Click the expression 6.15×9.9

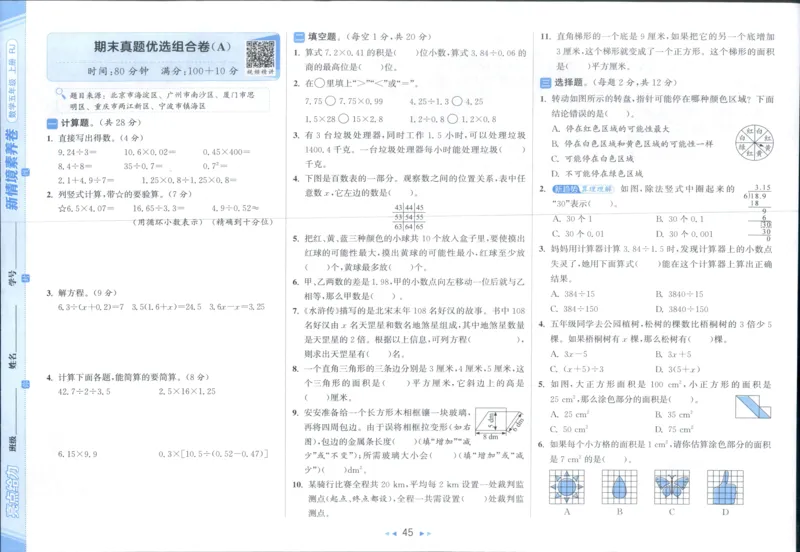pyautogui.click(x=78, y=454)
